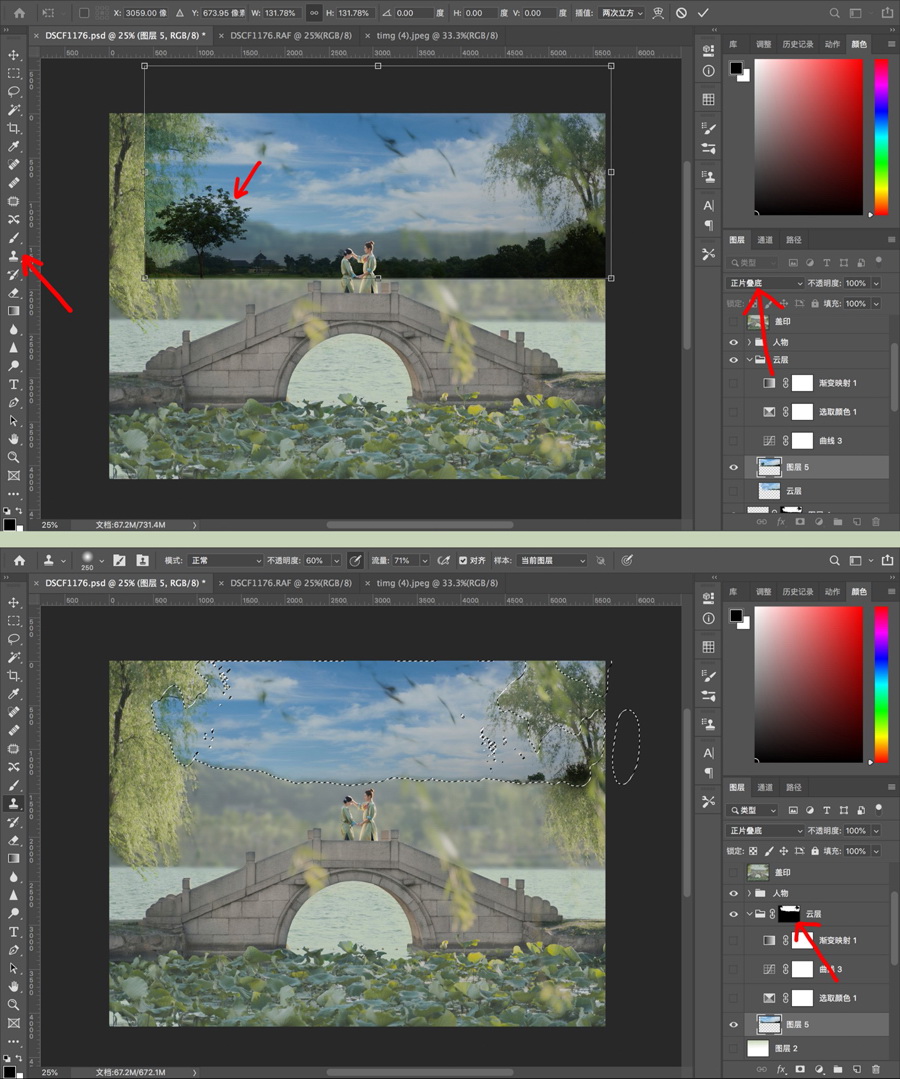This screenshot has width=900, height=1079.
Task: Show the 盖印 layer in upper window
Action: click(733, 321)
